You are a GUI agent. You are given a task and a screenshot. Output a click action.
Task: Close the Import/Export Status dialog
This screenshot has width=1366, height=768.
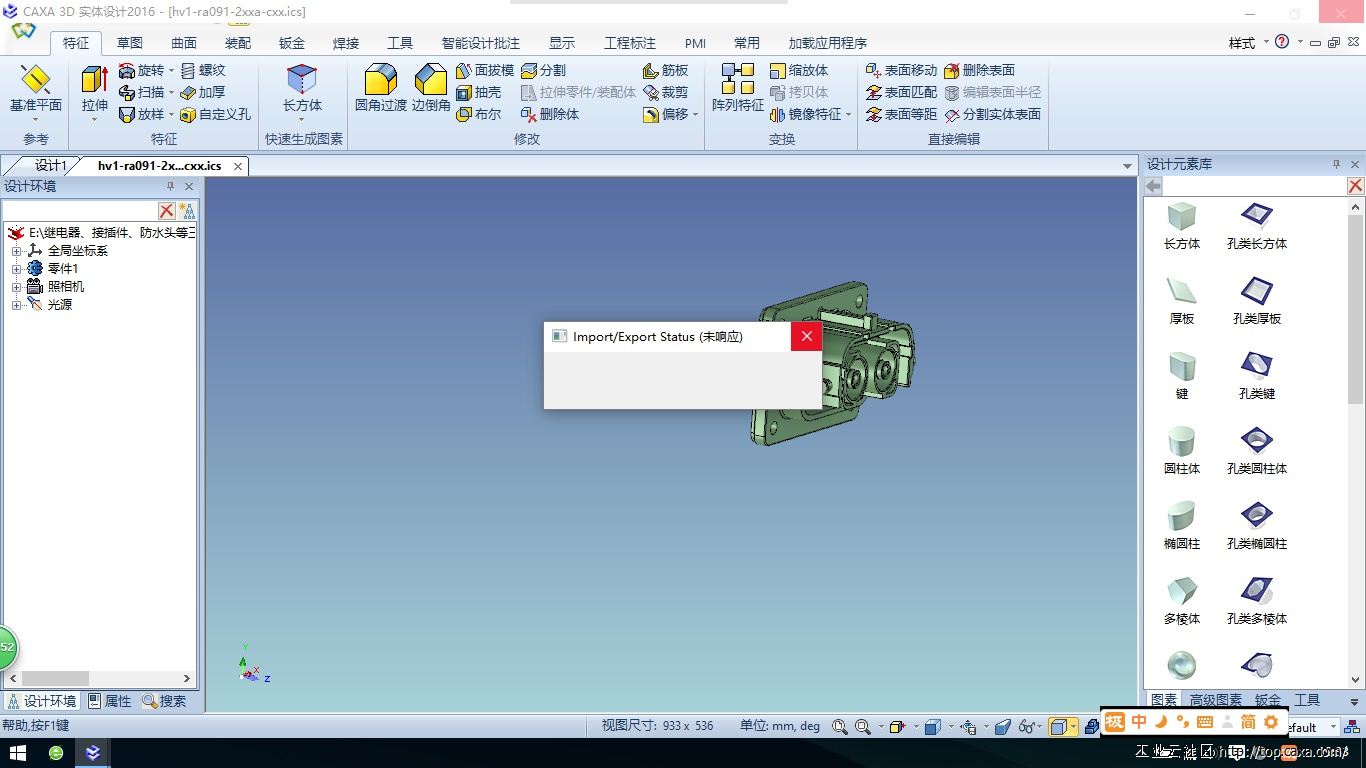click(x=807, y=336)
